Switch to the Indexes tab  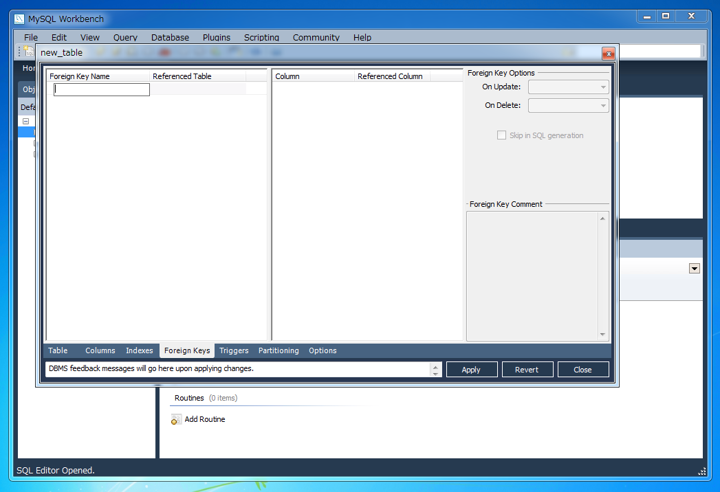pyautogui.click(x=139, y=351)
